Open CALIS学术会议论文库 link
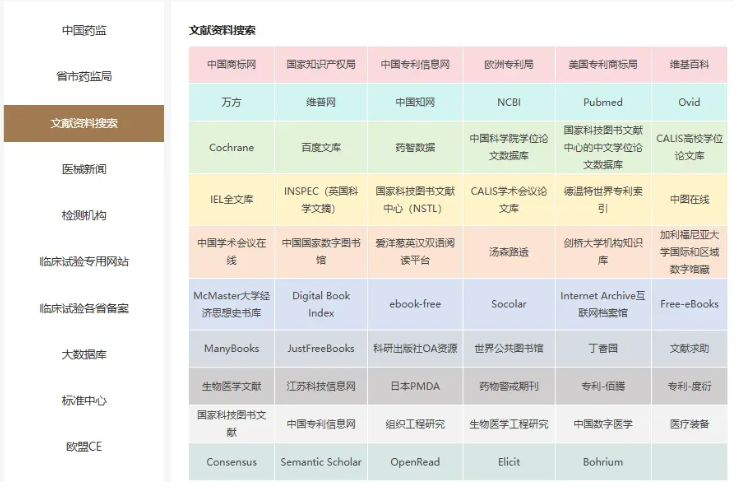Image resolution: width=744 pixels, height=489 pixels. (x=515, y=202)
